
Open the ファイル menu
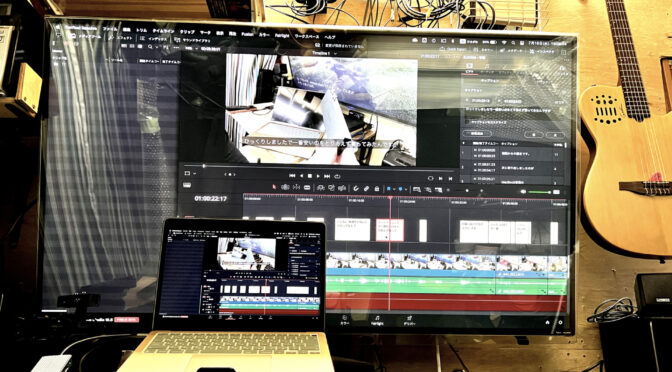(110, 29)
